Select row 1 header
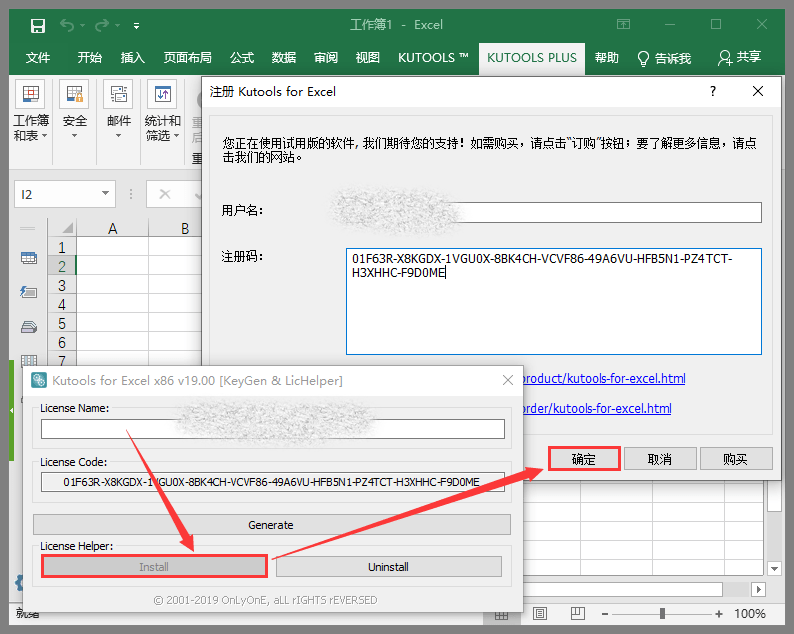The height and width of the screenshot is (634, 794). click(x=62, y=248)
